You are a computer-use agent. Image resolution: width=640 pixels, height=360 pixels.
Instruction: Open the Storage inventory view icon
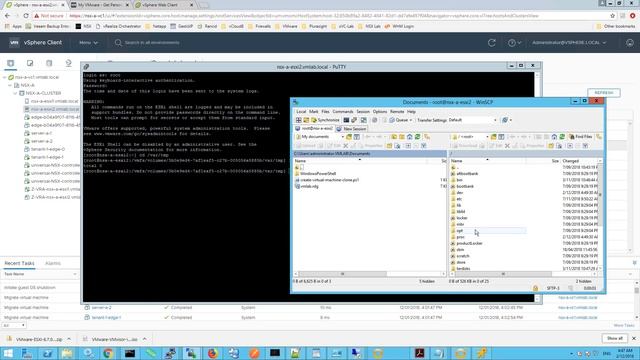[49, 63]
